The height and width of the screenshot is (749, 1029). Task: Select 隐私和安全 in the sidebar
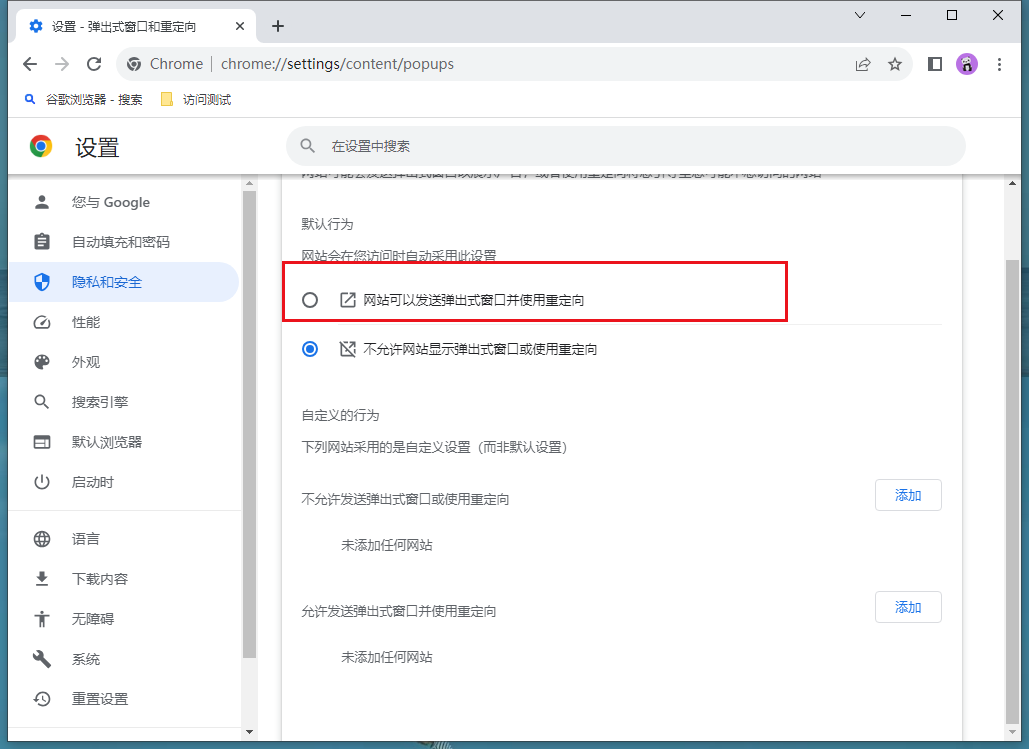[124, 282]
